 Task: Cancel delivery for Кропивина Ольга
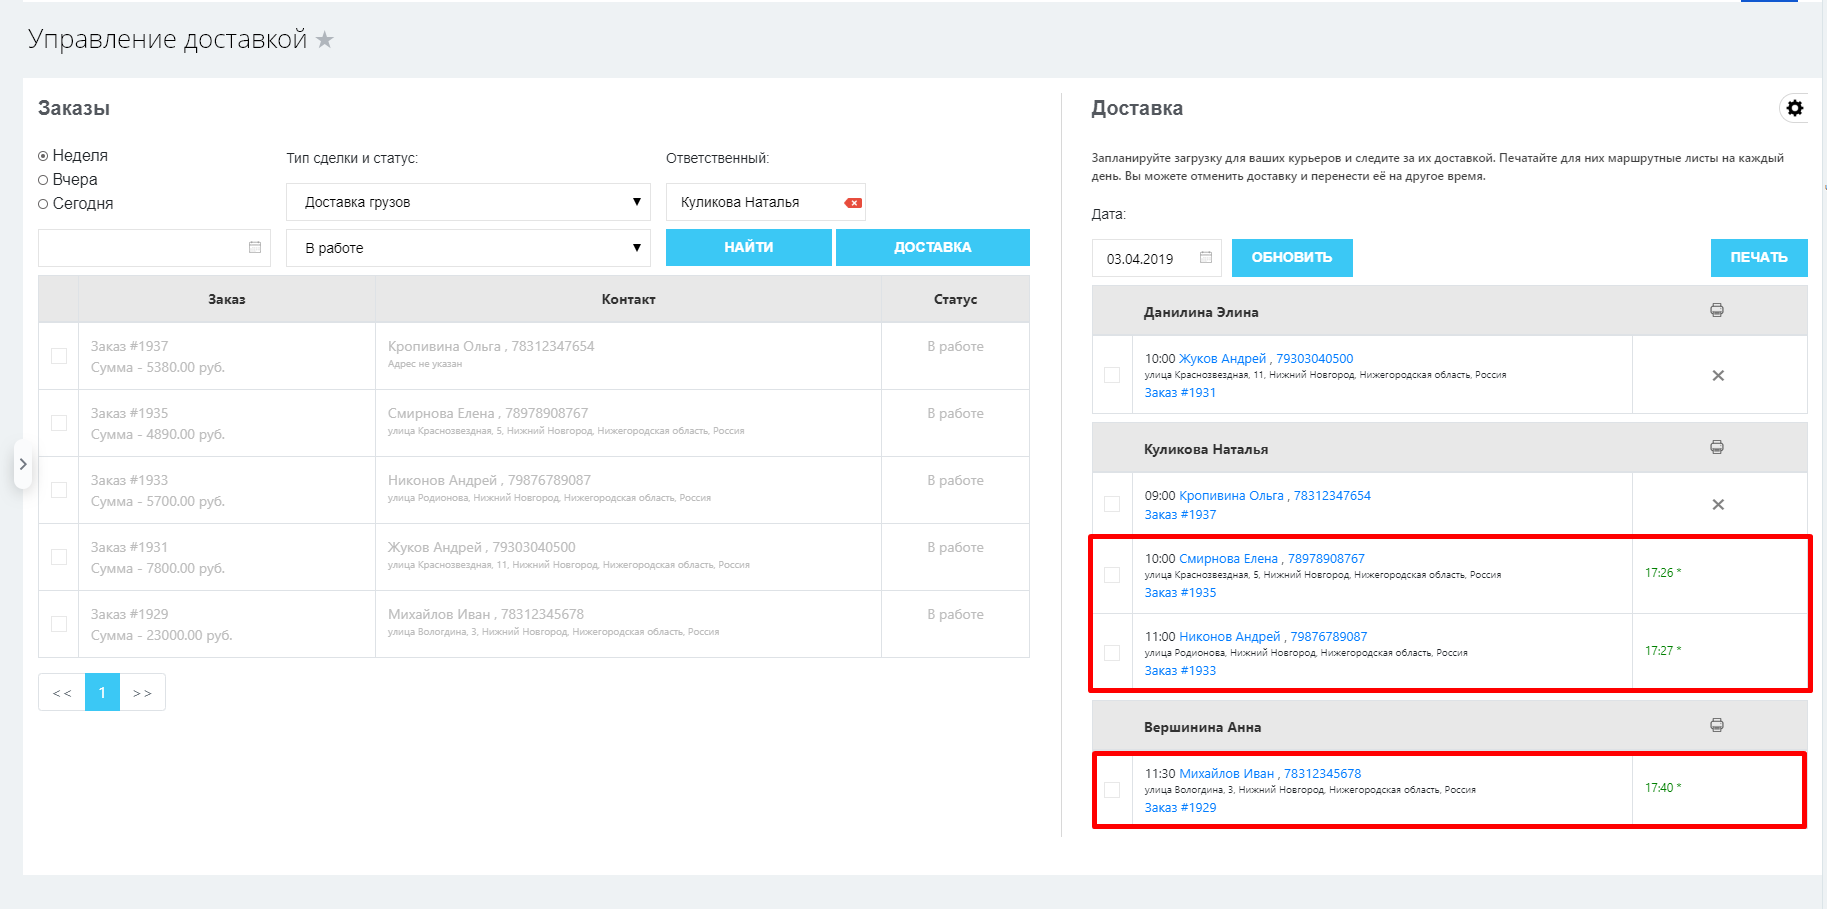(x=1718, y=505)
